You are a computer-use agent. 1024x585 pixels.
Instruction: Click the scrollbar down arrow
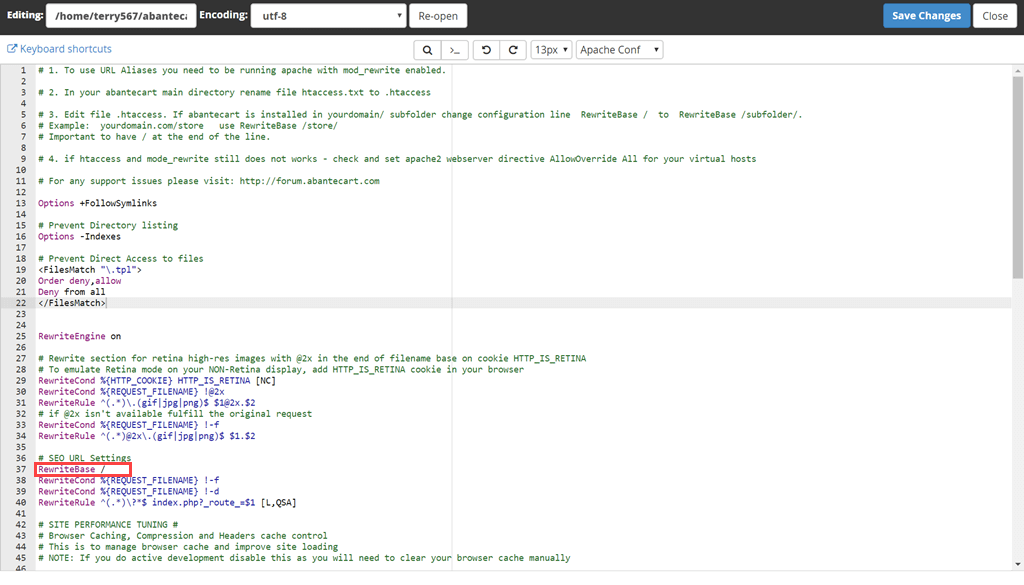click(x=1017, y=565)
